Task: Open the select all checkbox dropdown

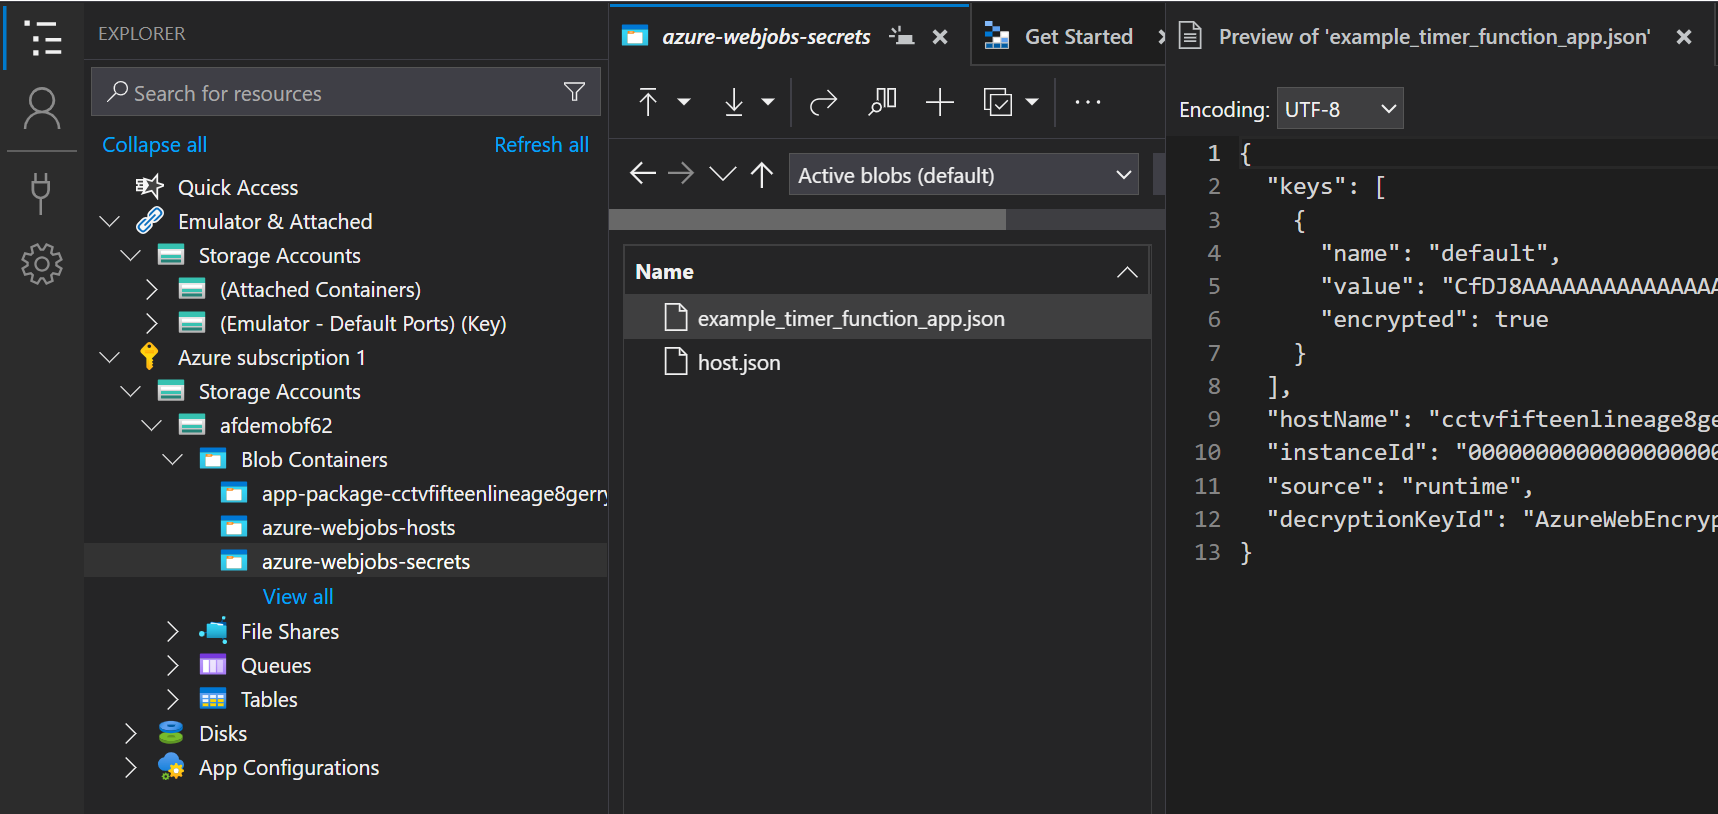Action: (x=1031, y=102)
